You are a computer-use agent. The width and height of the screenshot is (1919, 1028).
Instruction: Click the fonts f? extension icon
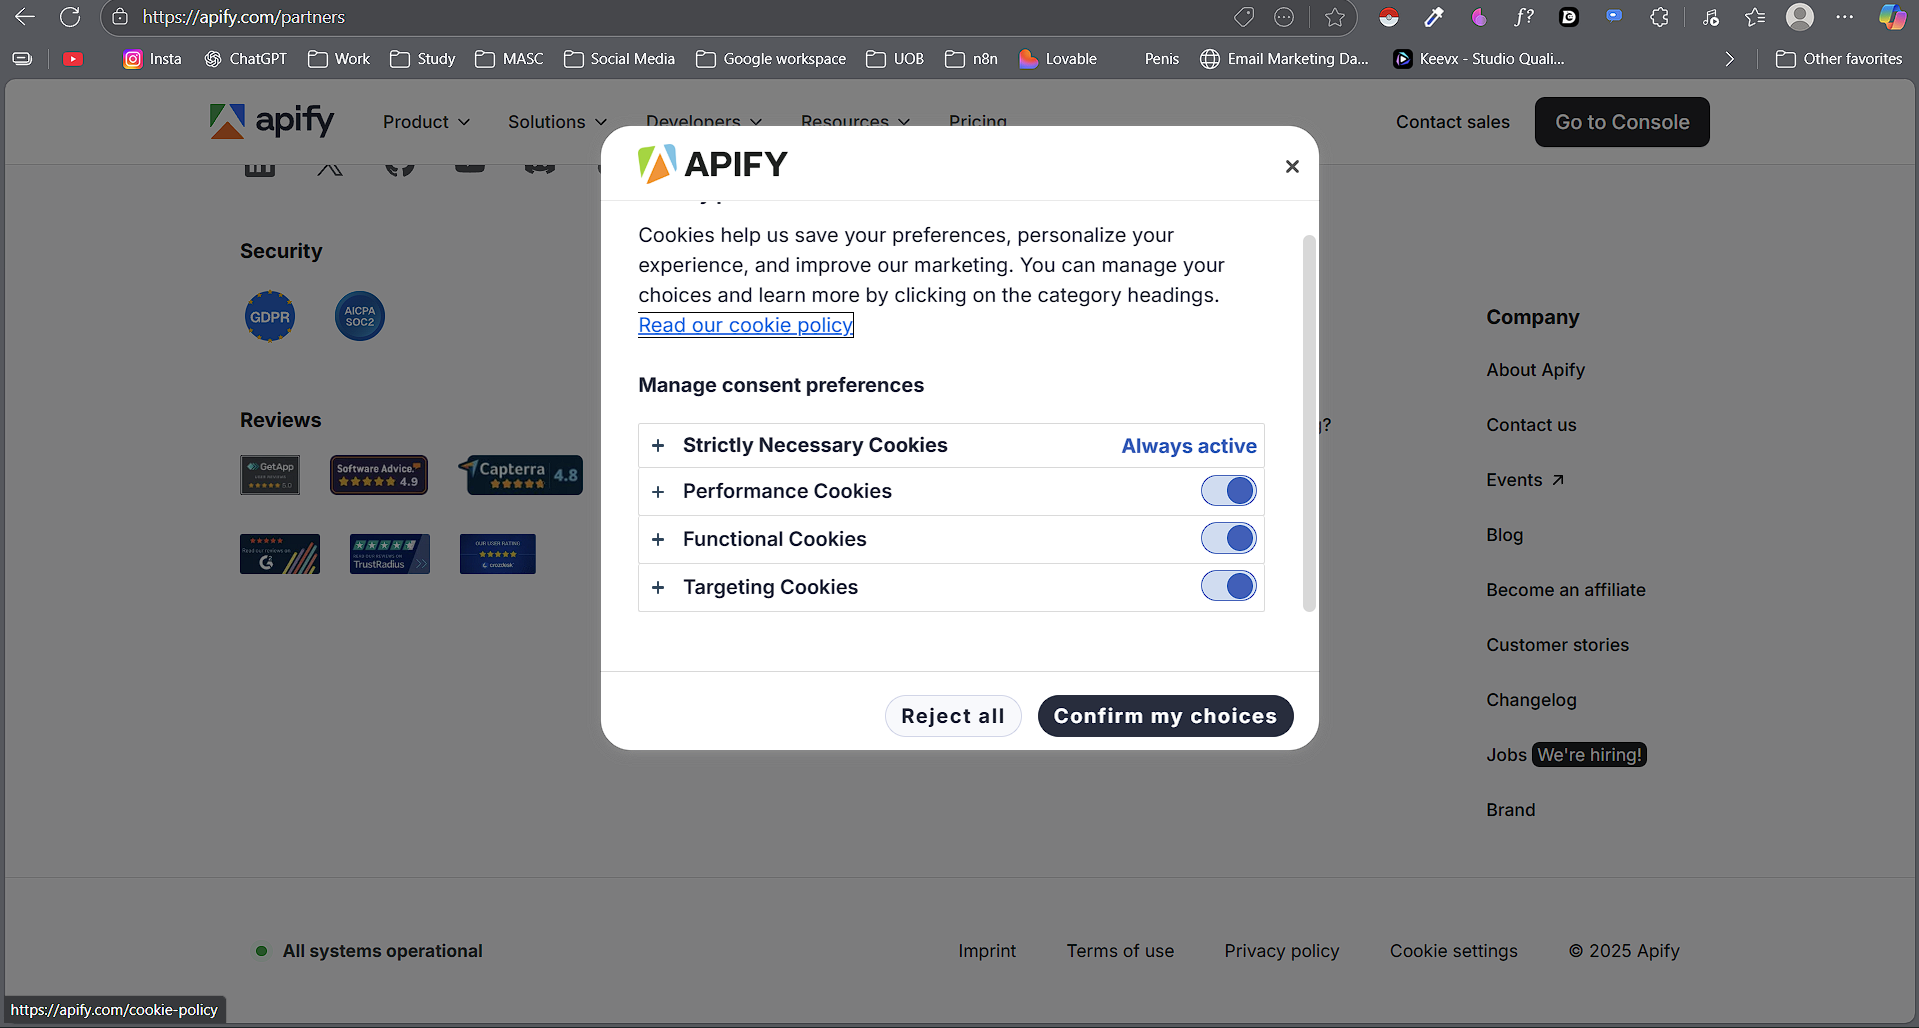1524,17
